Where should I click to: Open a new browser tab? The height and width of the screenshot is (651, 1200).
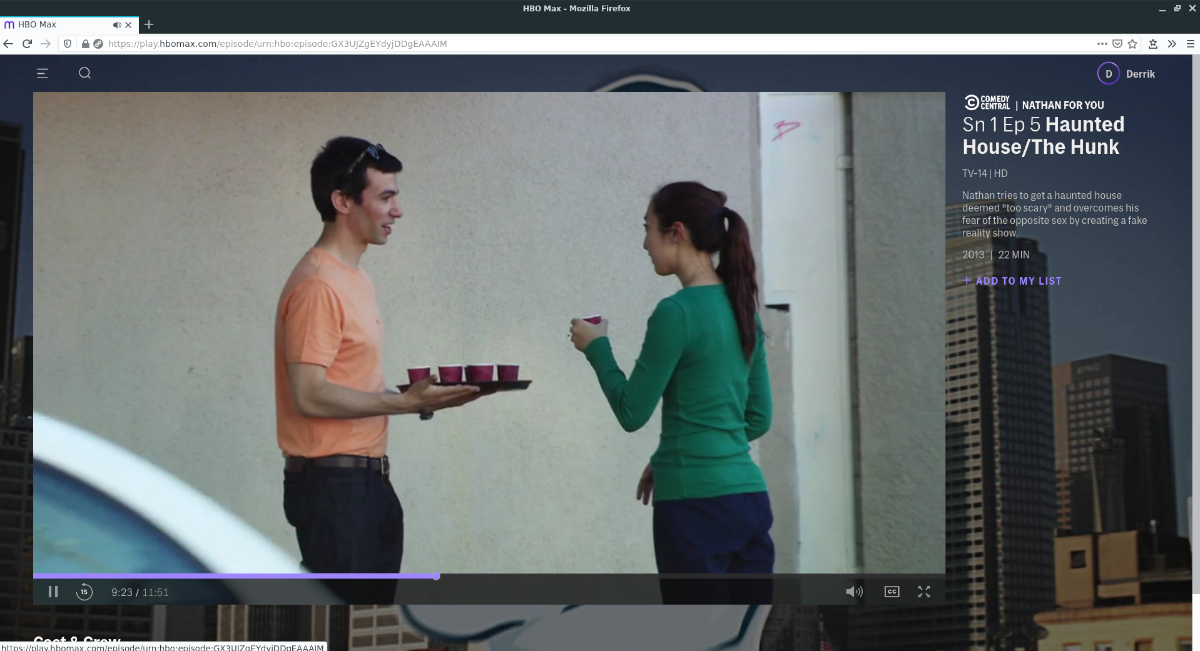(x=149, y=24)
